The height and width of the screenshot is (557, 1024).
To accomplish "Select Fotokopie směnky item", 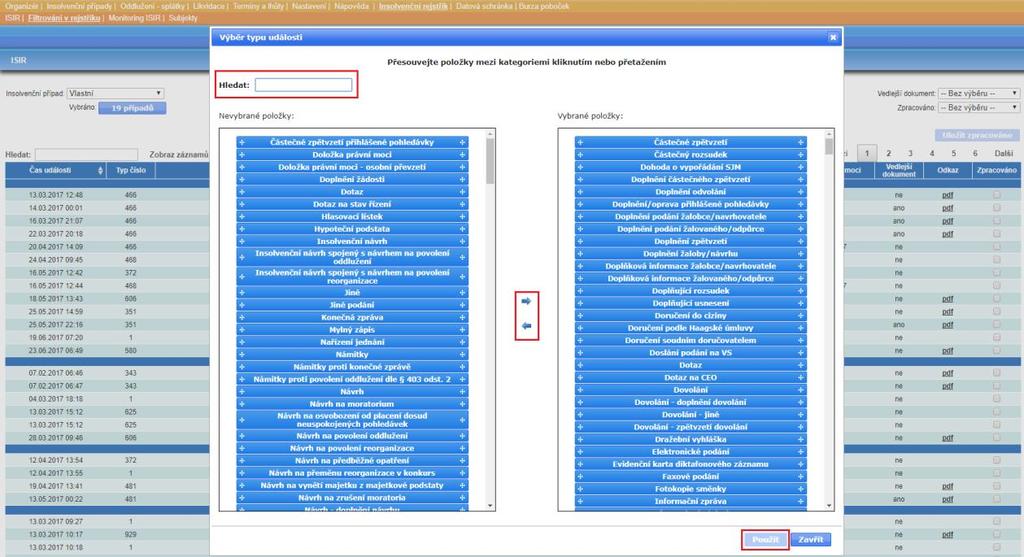I will point(690,489).
